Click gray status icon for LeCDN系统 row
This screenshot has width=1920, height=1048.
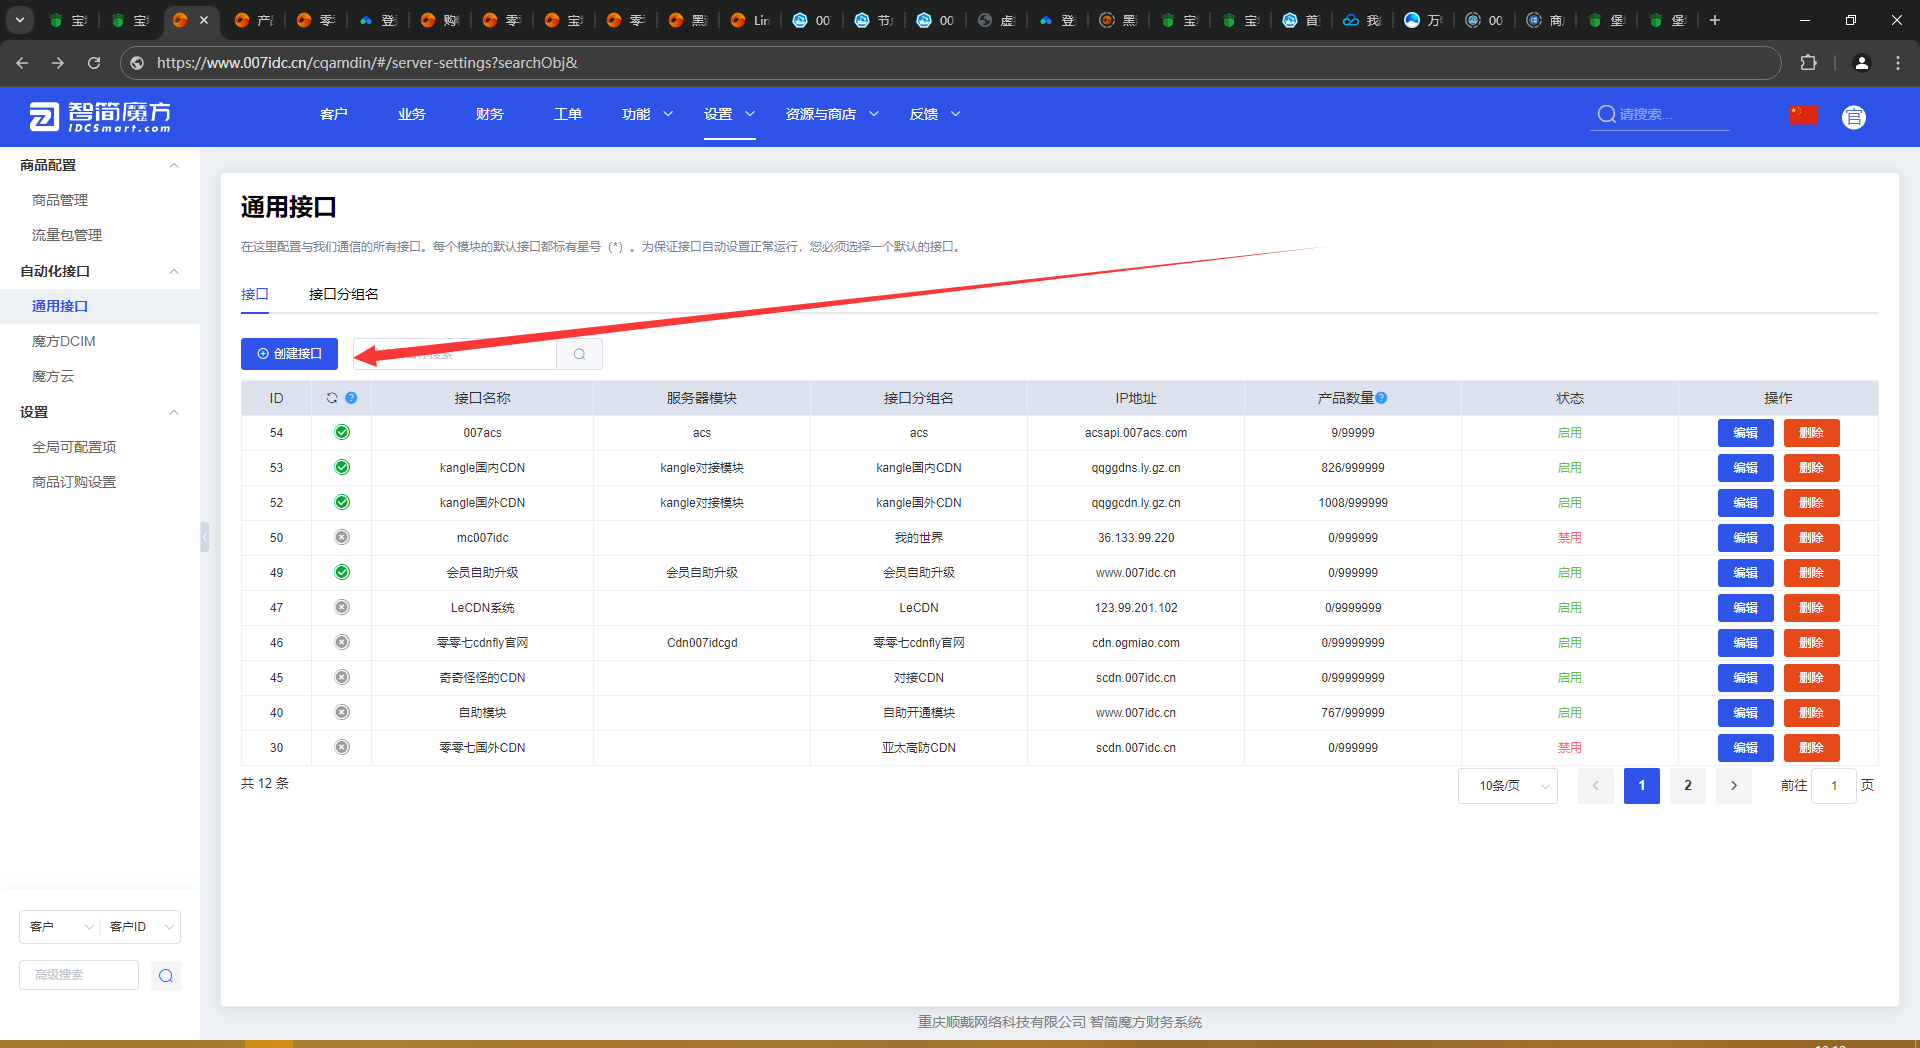point(342,607)
